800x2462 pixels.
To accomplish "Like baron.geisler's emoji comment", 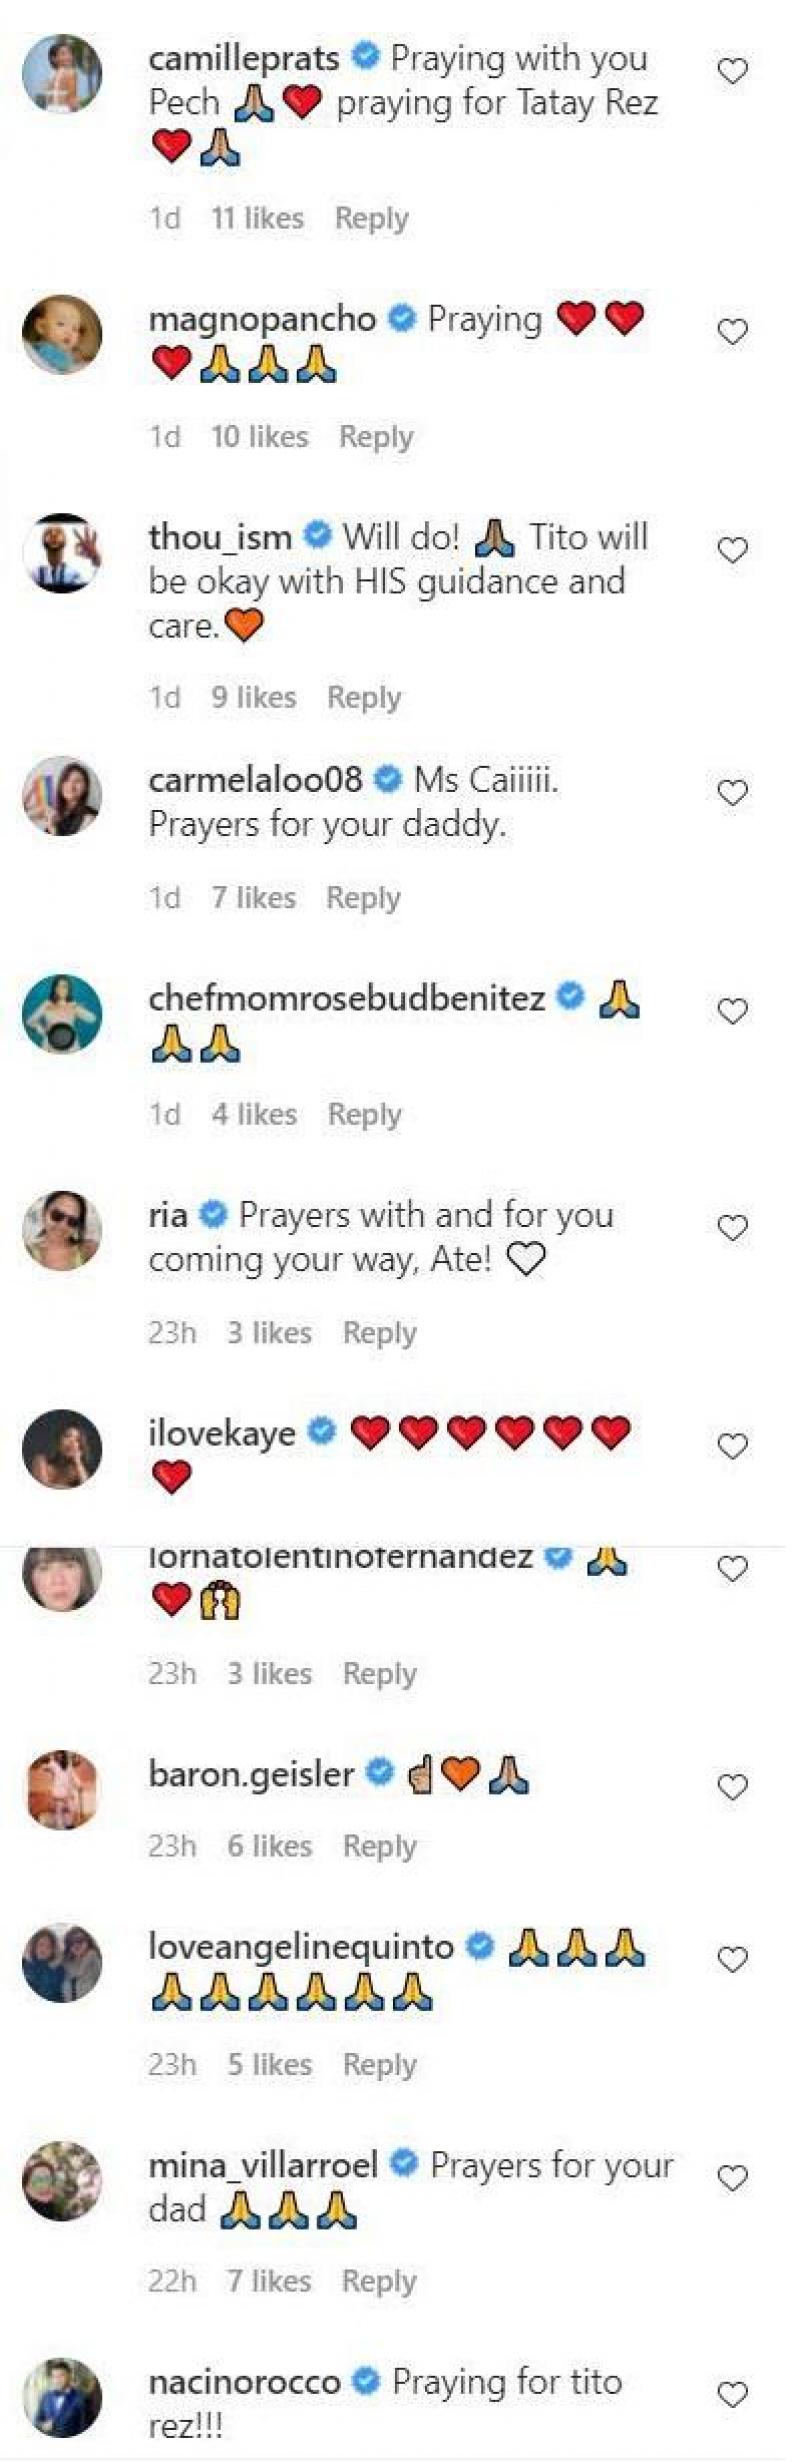I will (733, 1787).
